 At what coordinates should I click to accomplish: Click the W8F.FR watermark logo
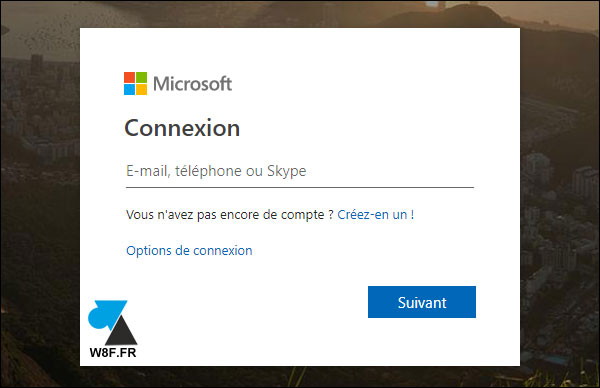pyautogui.click(x=113, y=329)
